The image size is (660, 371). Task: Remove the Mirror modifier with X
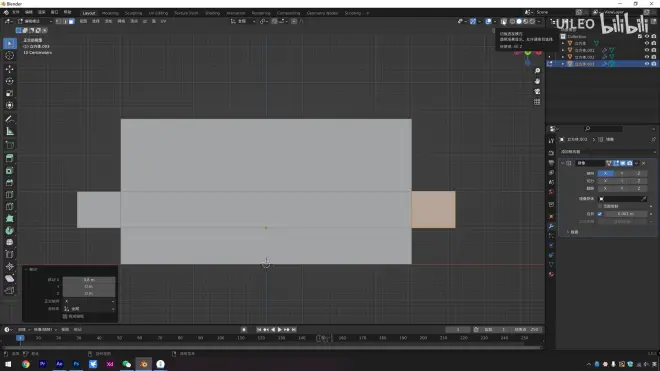click(644, 163)
